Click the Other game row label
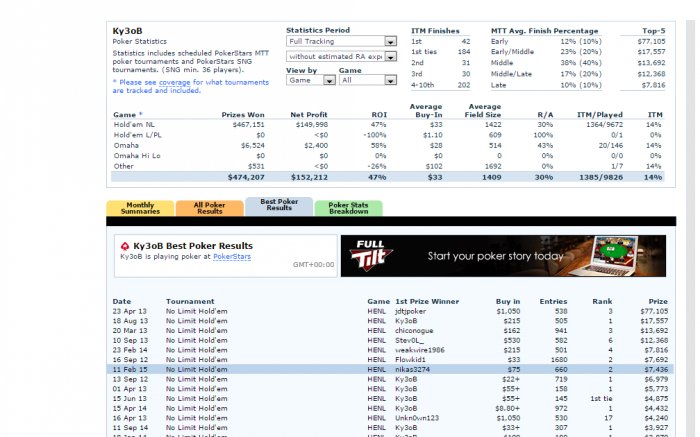Image resolution: width=700 pixels, height=437 pixels. point(124,166)
